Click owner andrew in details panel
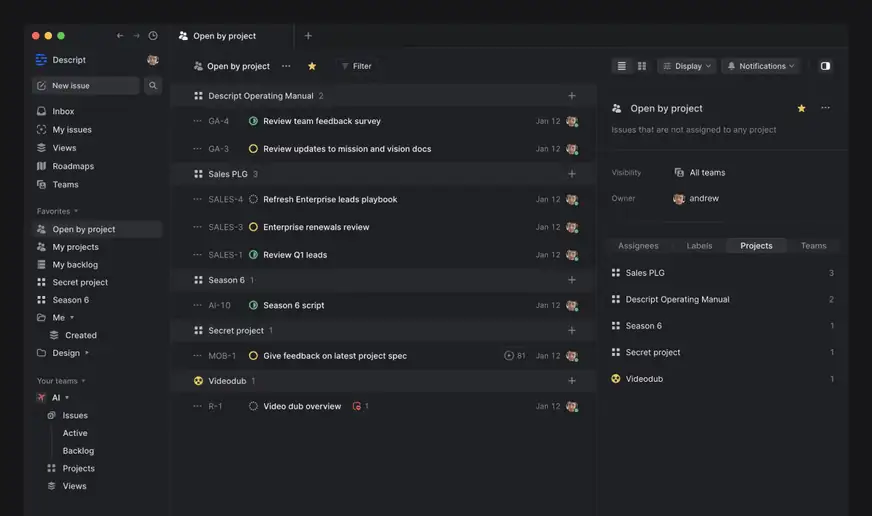The height and width of the screenshot is (516, 872). [x=696, y=199]
